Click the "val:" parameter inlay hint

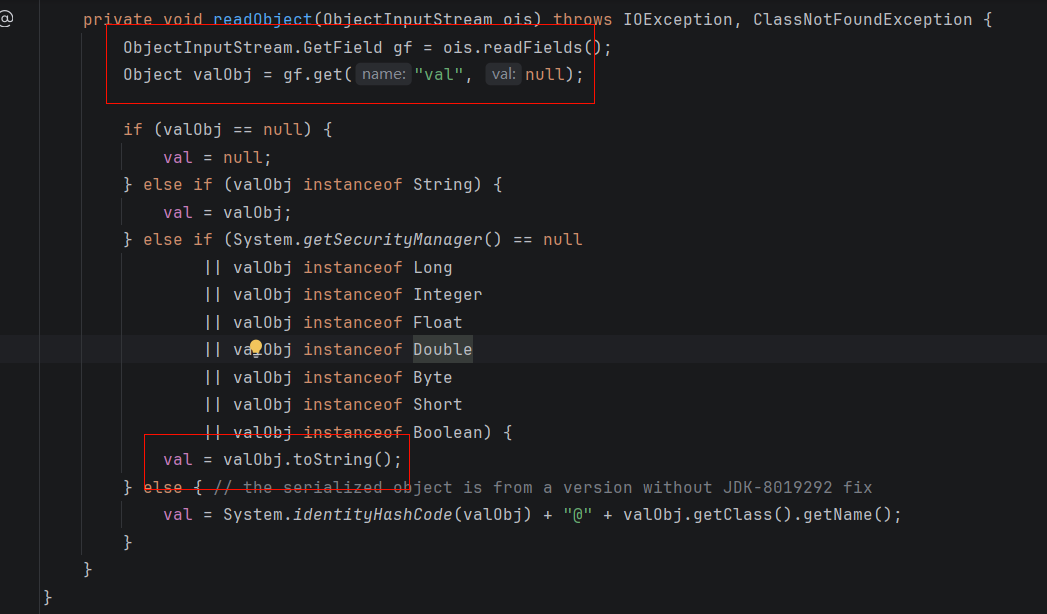click(x=503, y=74)
